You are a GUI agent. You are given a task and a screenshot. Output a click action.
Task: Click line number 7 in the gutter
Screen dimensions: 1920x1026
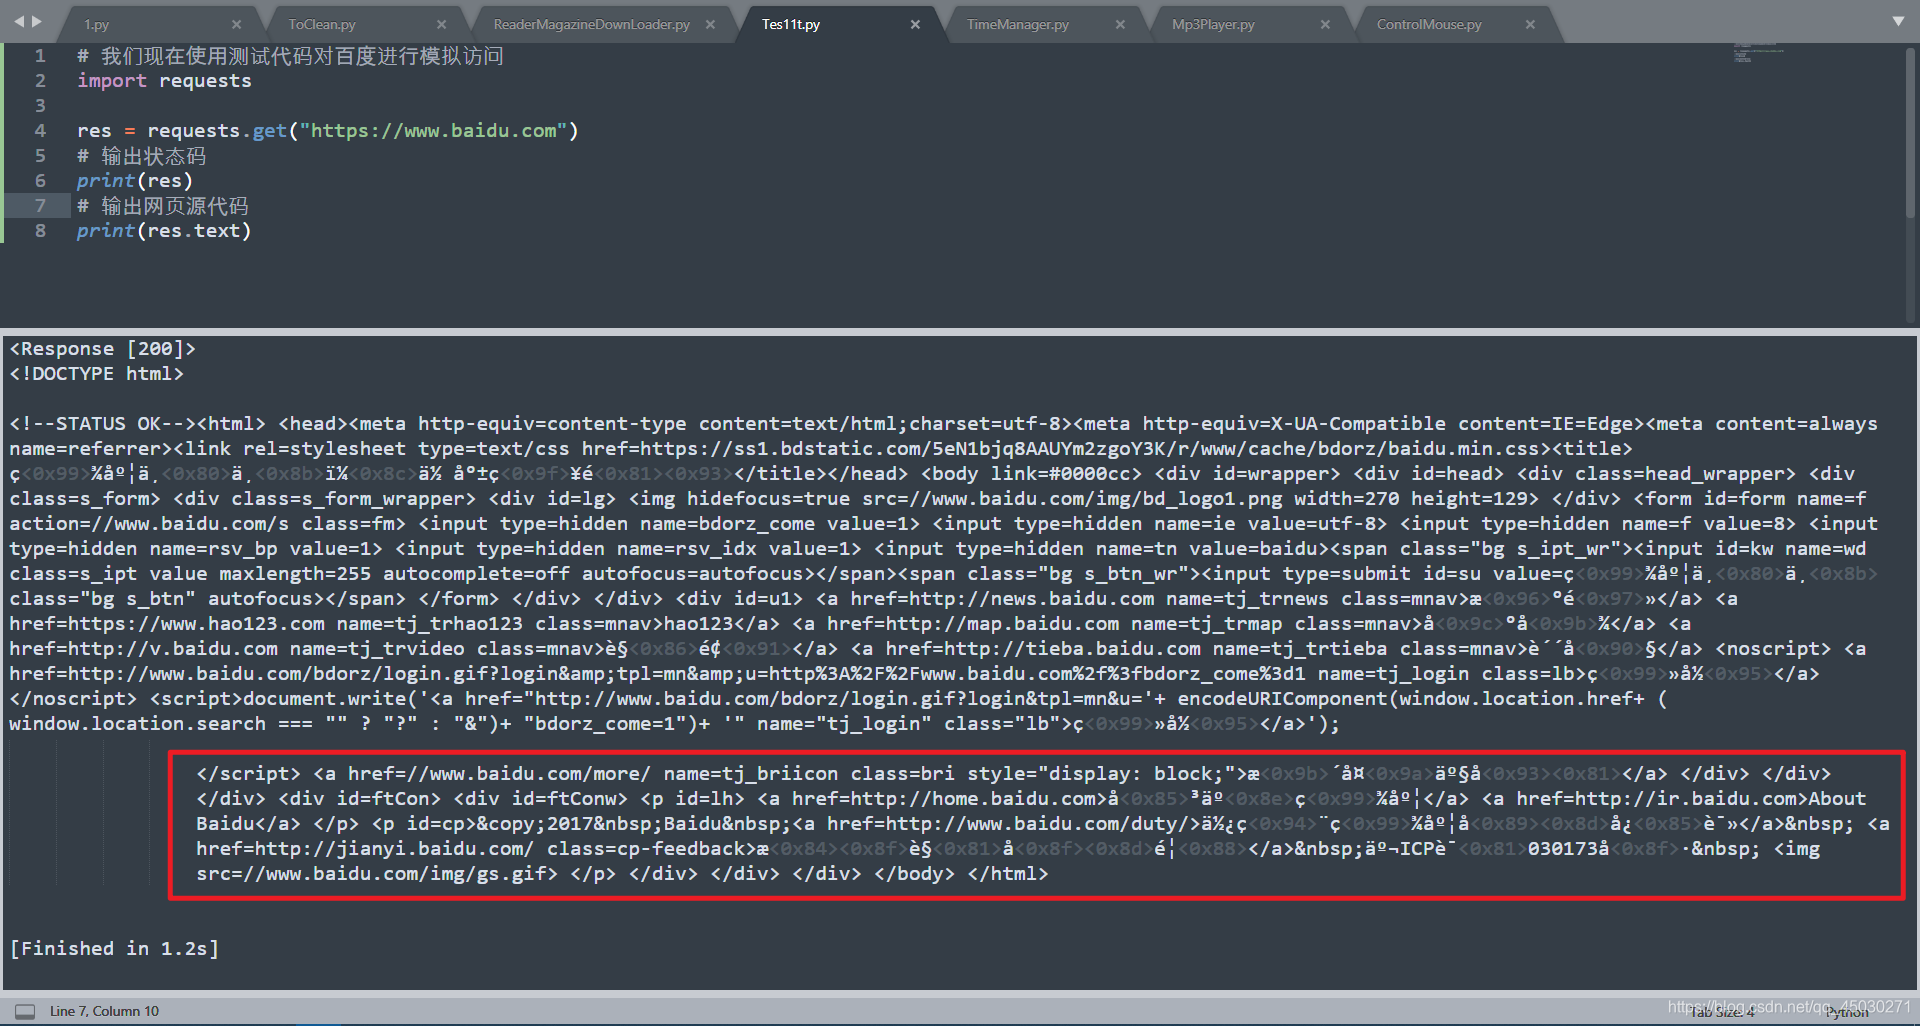(40, 206)
